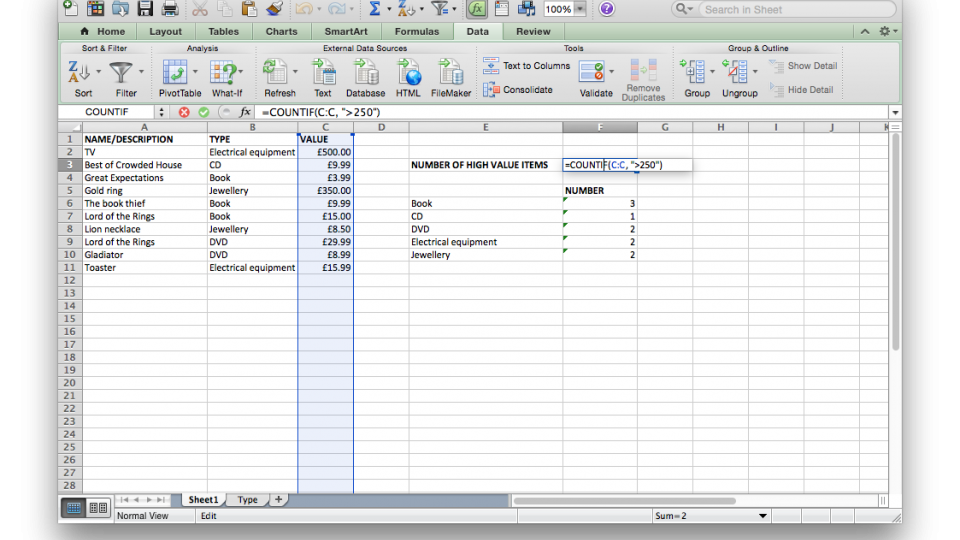Image resolution: width=960 pixels, height=540 pixels.
Task: Open the Text to Columns tool
Action: pos(526,66)
